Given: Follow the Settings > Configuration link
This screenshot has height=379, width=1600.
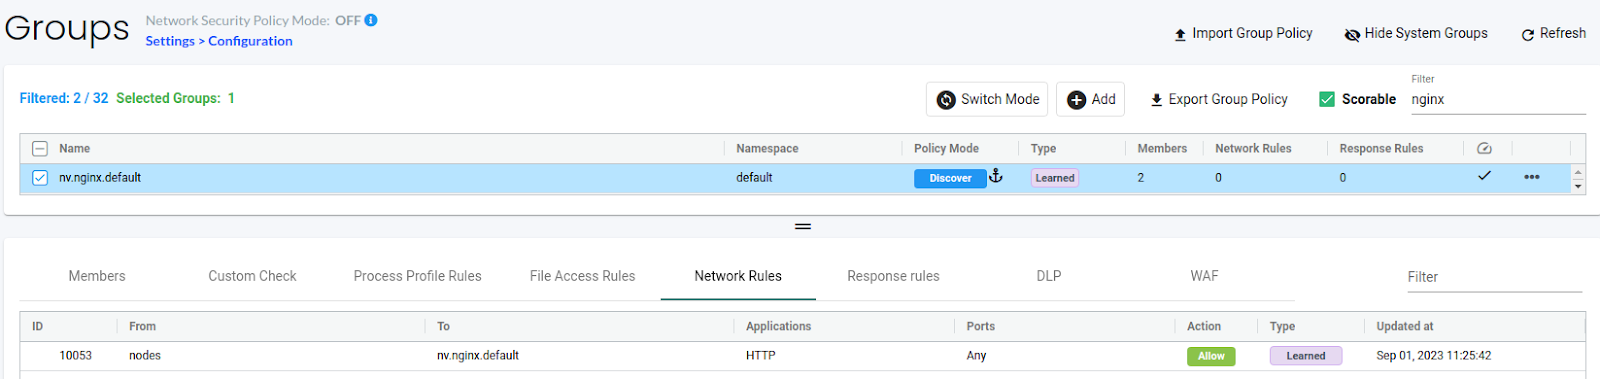Looking at the screenshot, I should click(x=219, y=41).
